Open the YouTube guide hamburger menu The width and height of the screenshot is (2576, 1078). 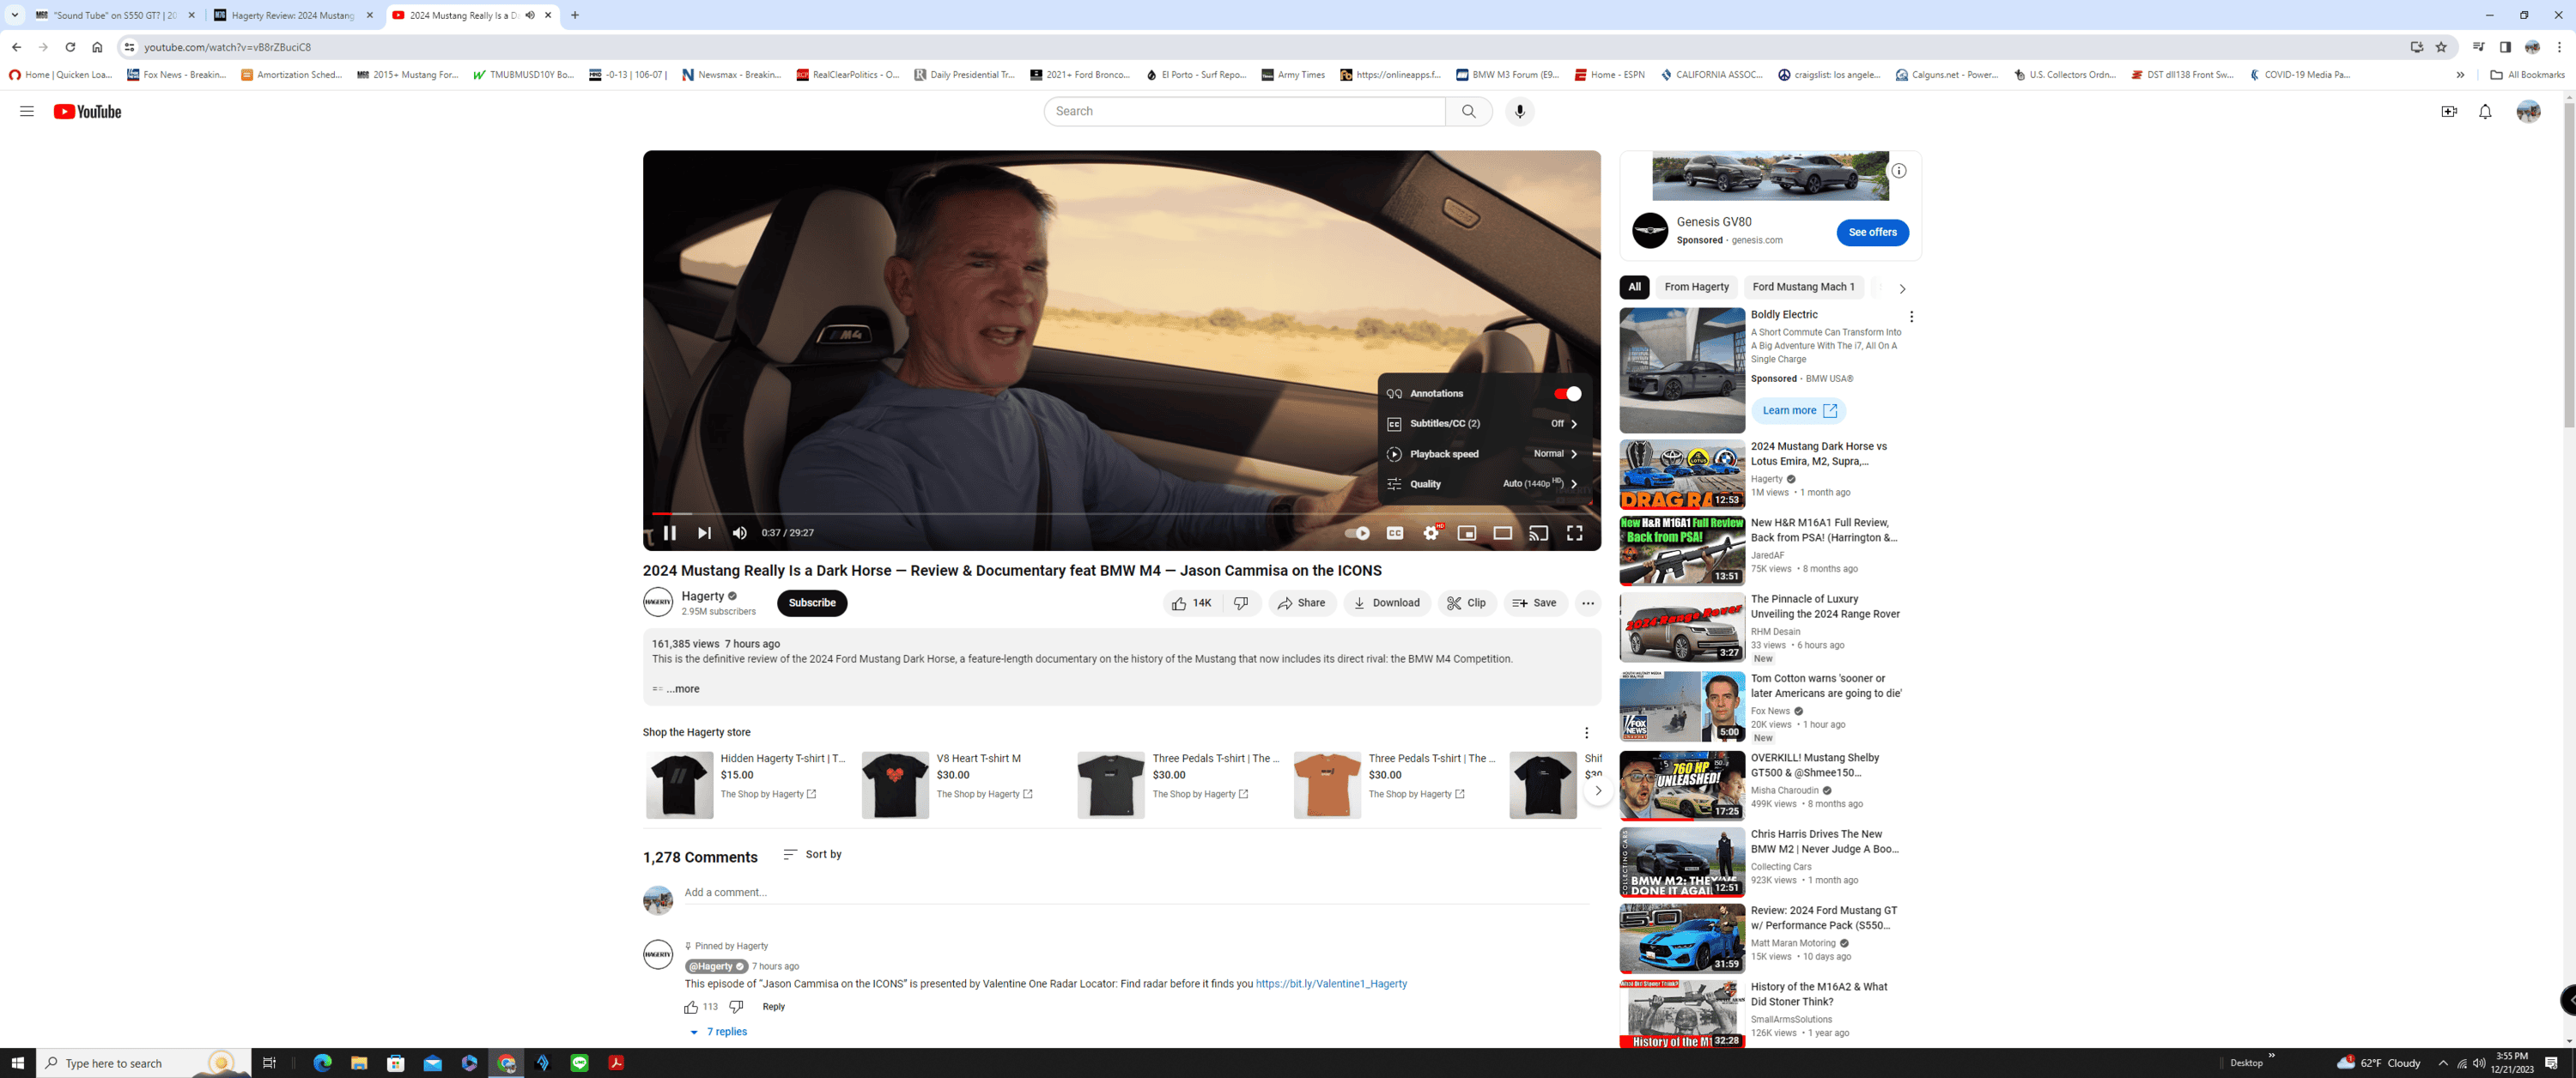(x=27, y=112)
